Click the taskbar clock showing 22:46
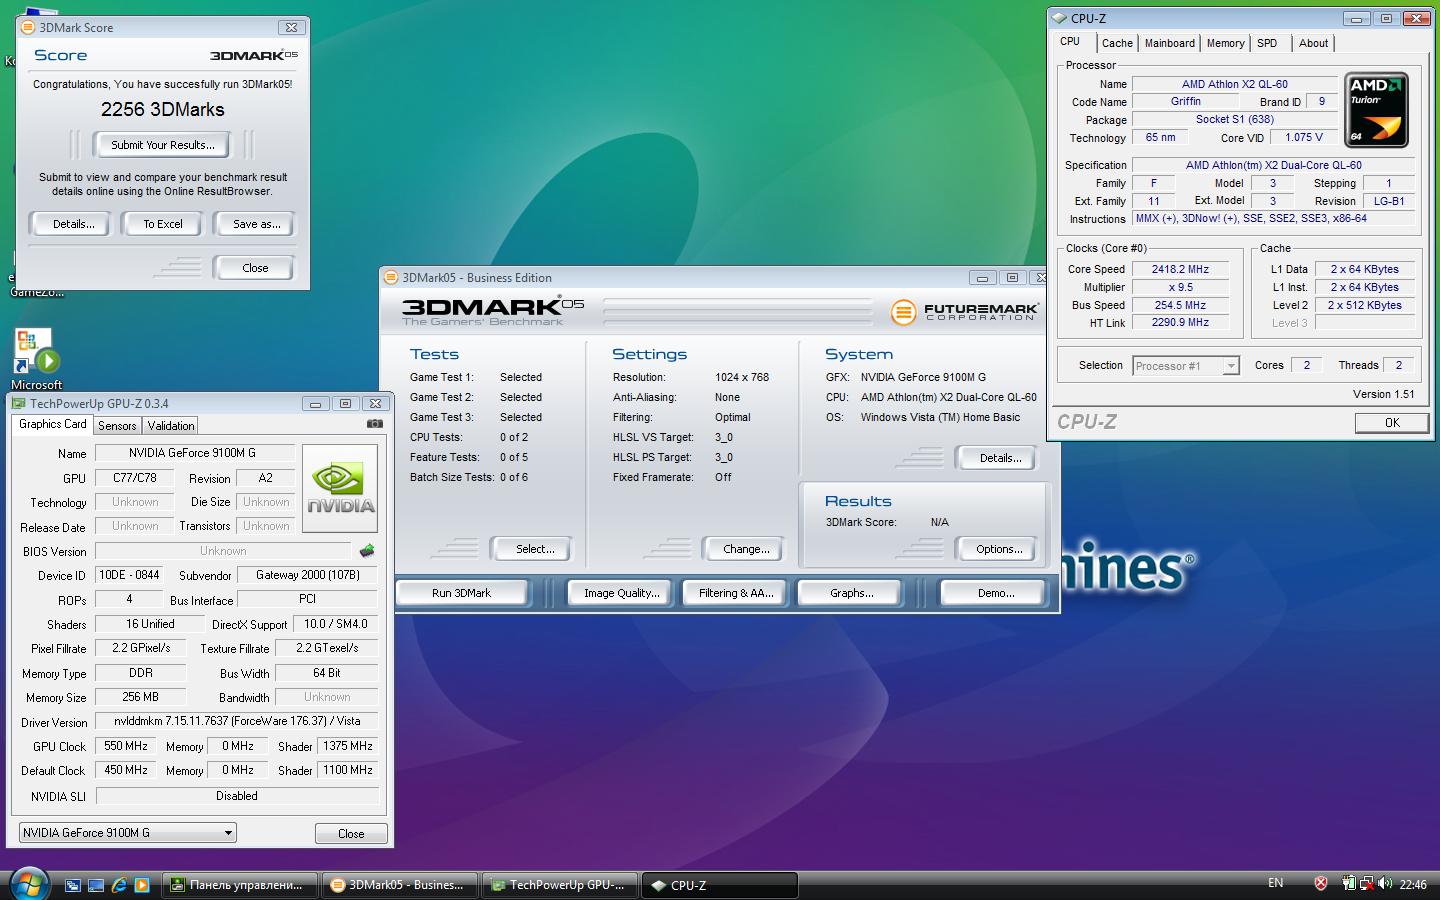Image resolution: width=1440 pixels, height=900 pixels. 1413,884
